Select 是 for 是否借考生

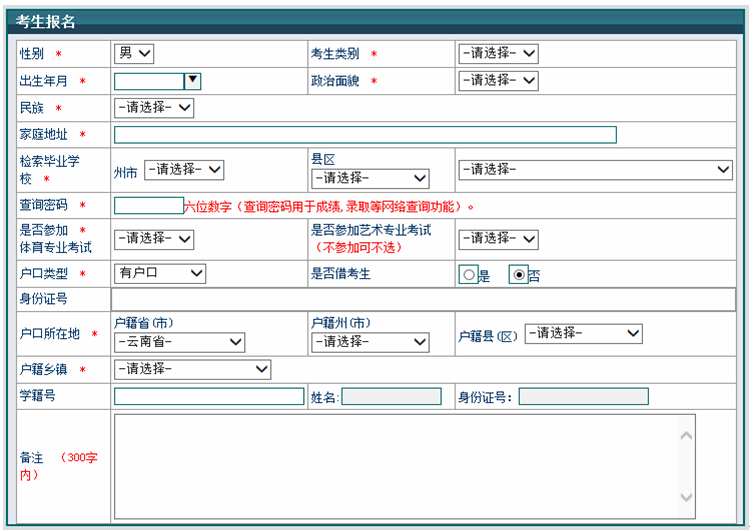(468, 275)
